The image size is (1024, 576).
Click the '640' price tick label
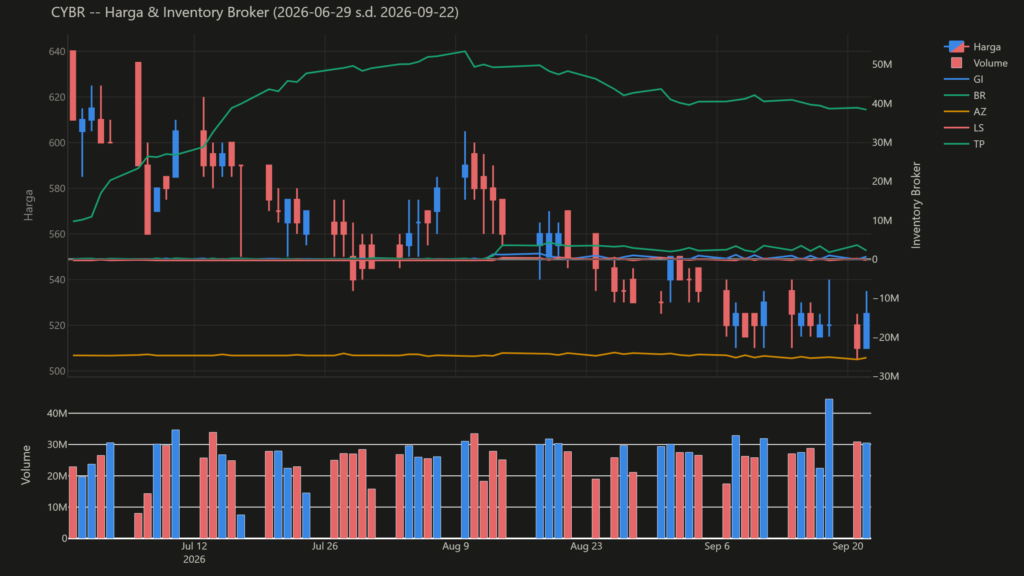(x=57, y=52)
